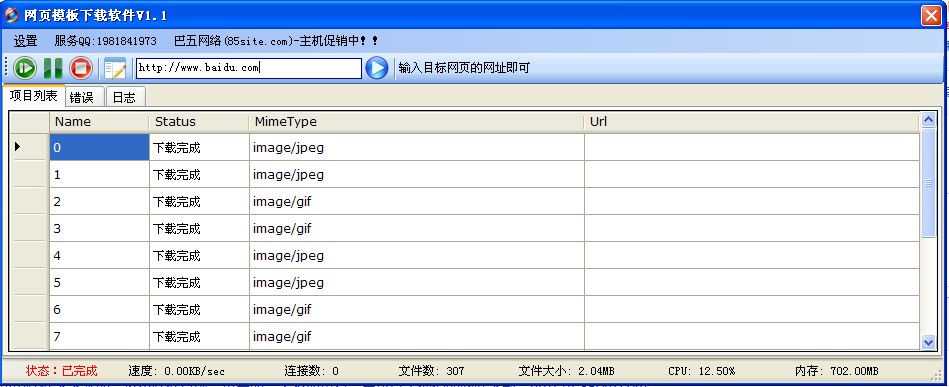The width and height of the screenshot is (949, 387).
Task: Select Name cell '3'
Action: click(99, 228)
